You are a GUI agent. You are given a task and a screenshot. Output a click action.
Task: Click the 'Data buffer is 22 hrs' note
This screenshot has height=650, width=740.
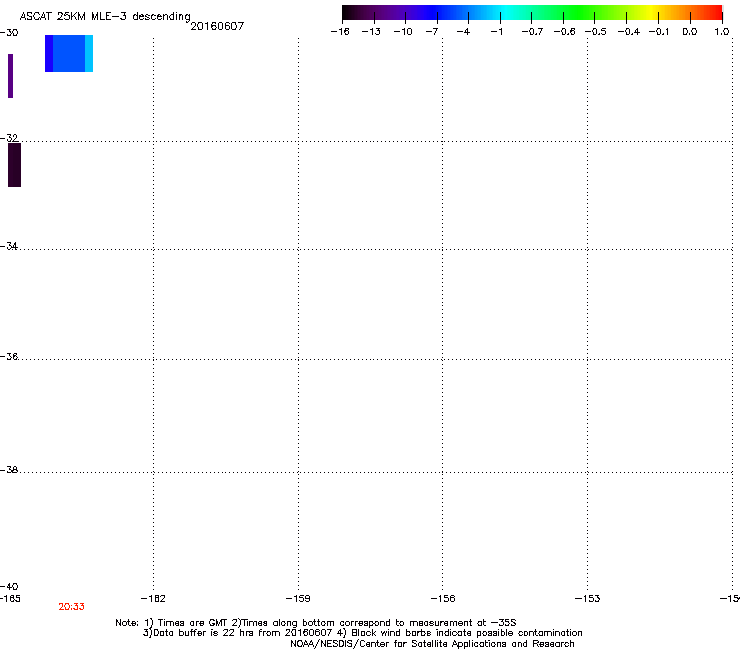(362, 633)
